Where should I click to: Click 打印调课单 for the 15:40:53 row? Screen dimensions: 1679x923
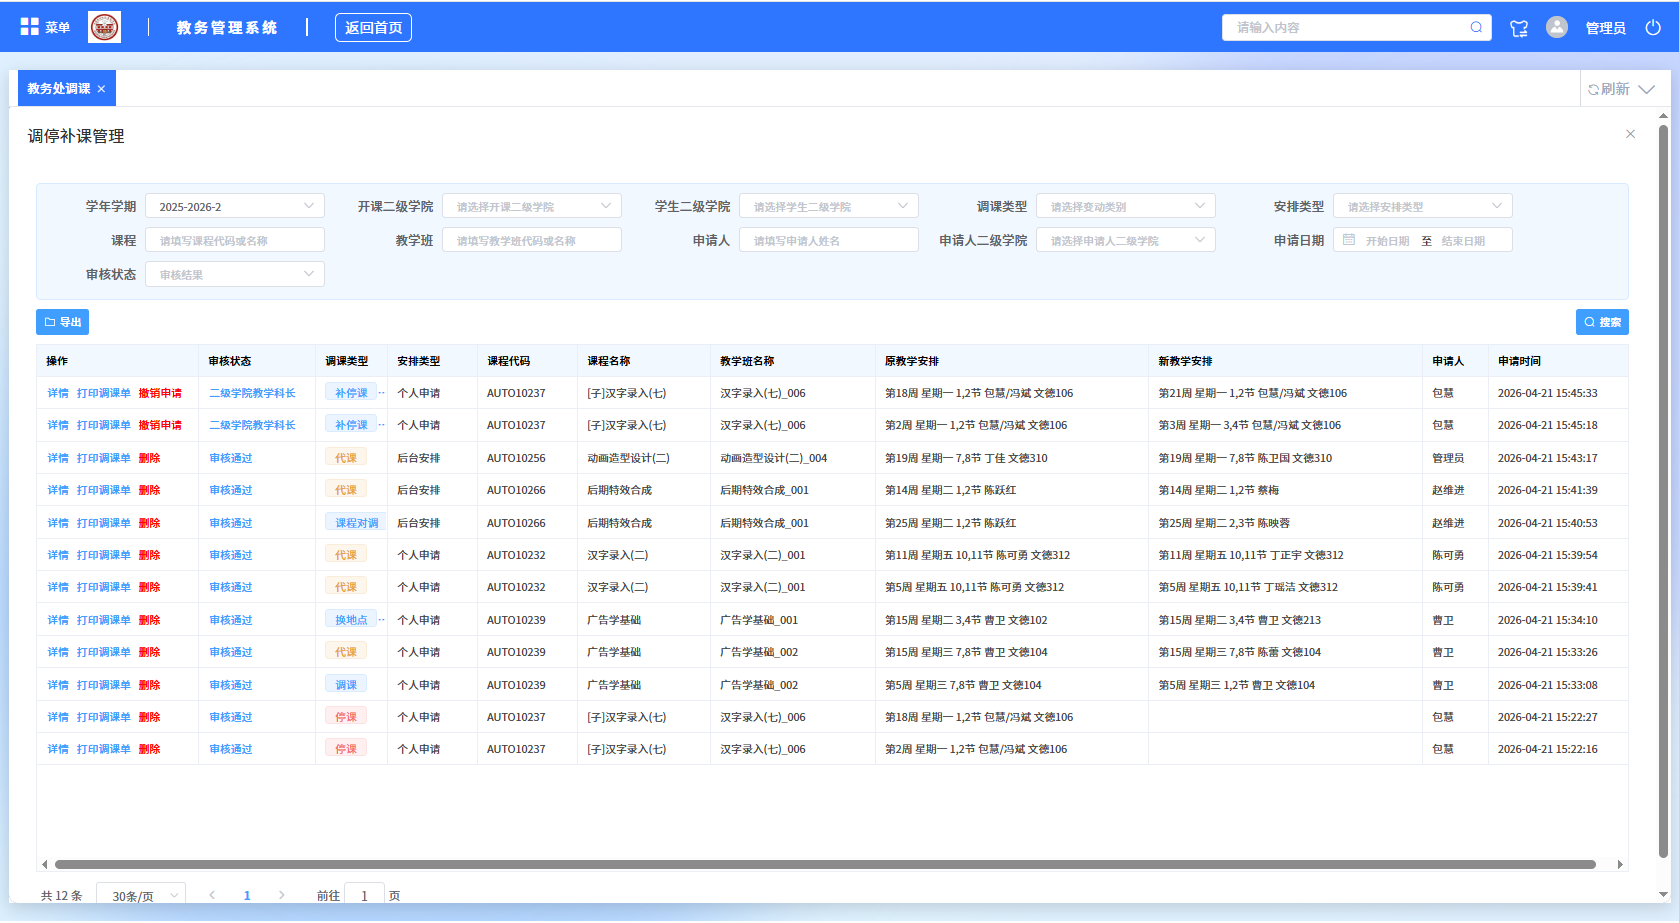tap(104, 523)
